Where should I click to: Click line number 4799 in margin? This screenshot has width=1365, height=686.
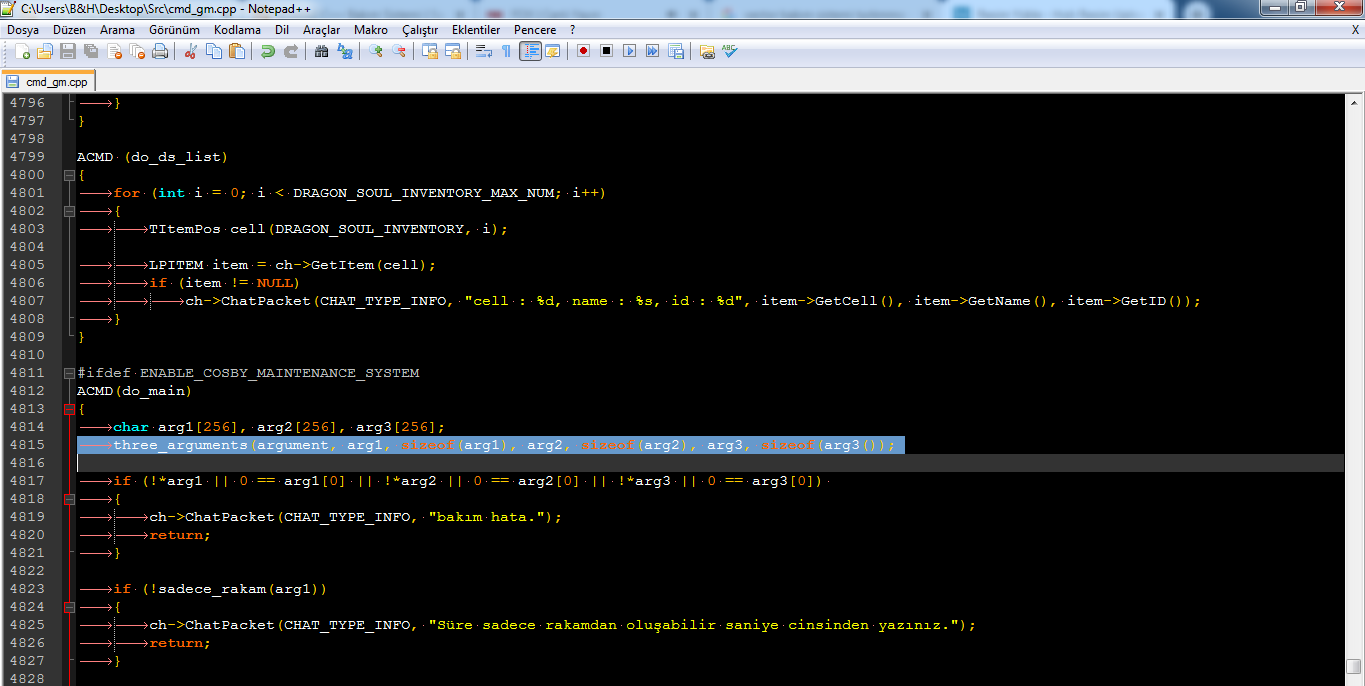pyautogui.click(x=26, y=157)
